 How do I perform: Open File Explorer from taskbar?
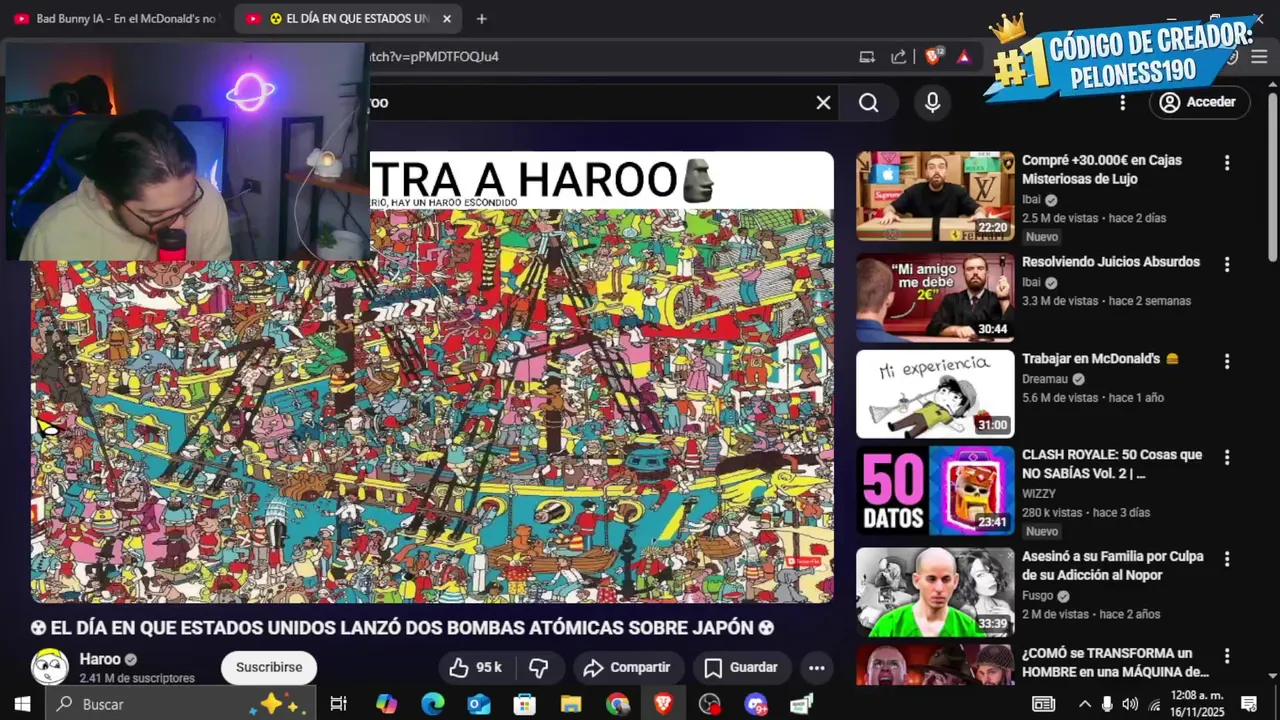pyautogui.click(x=571, y=704)
